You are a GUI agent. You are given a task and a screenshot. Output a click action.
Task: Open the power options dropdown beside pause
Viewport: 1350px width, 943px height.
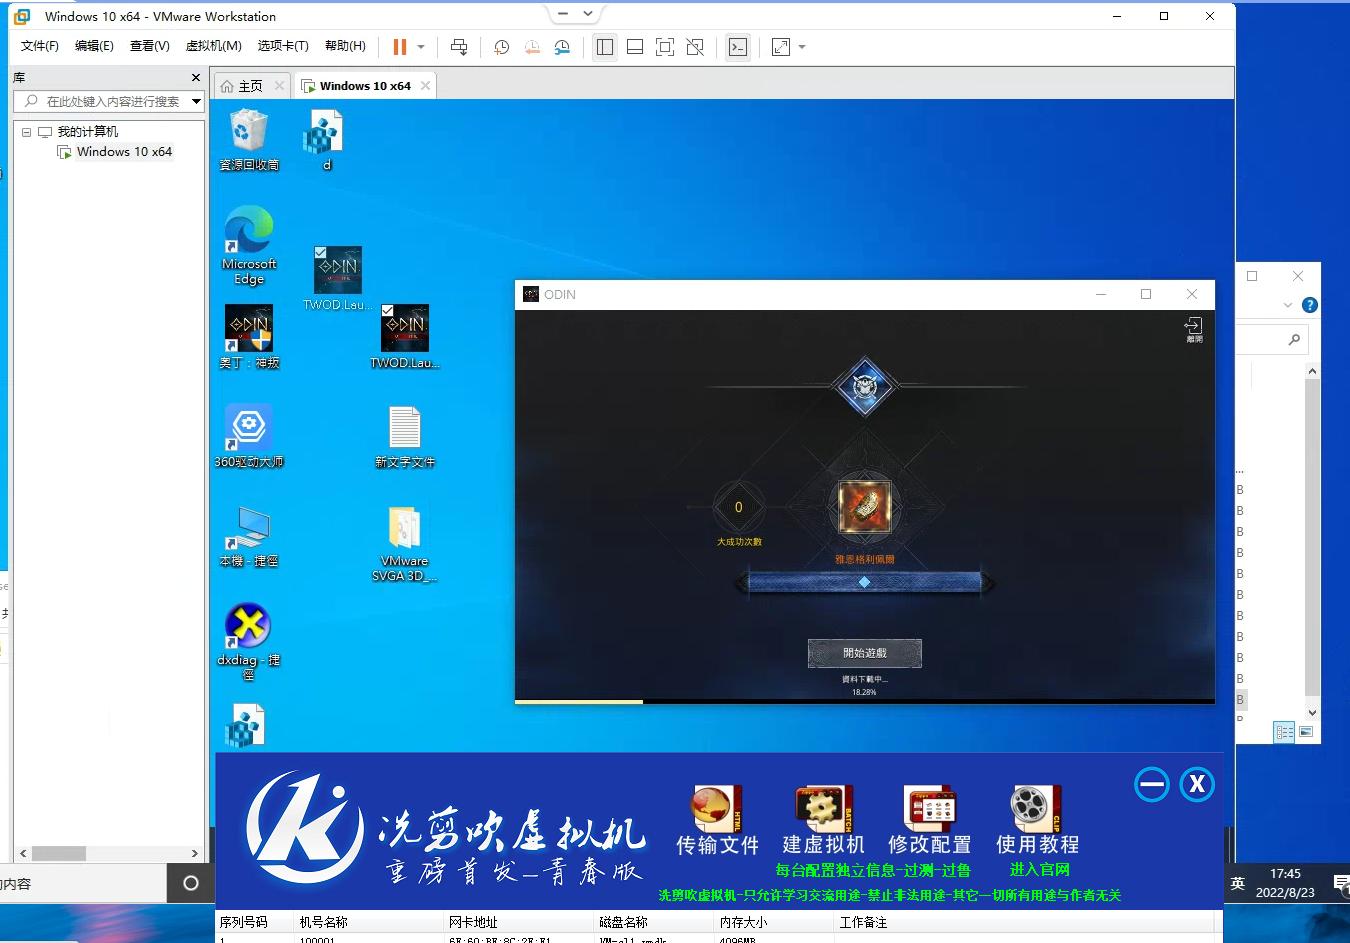pos(421,47)
